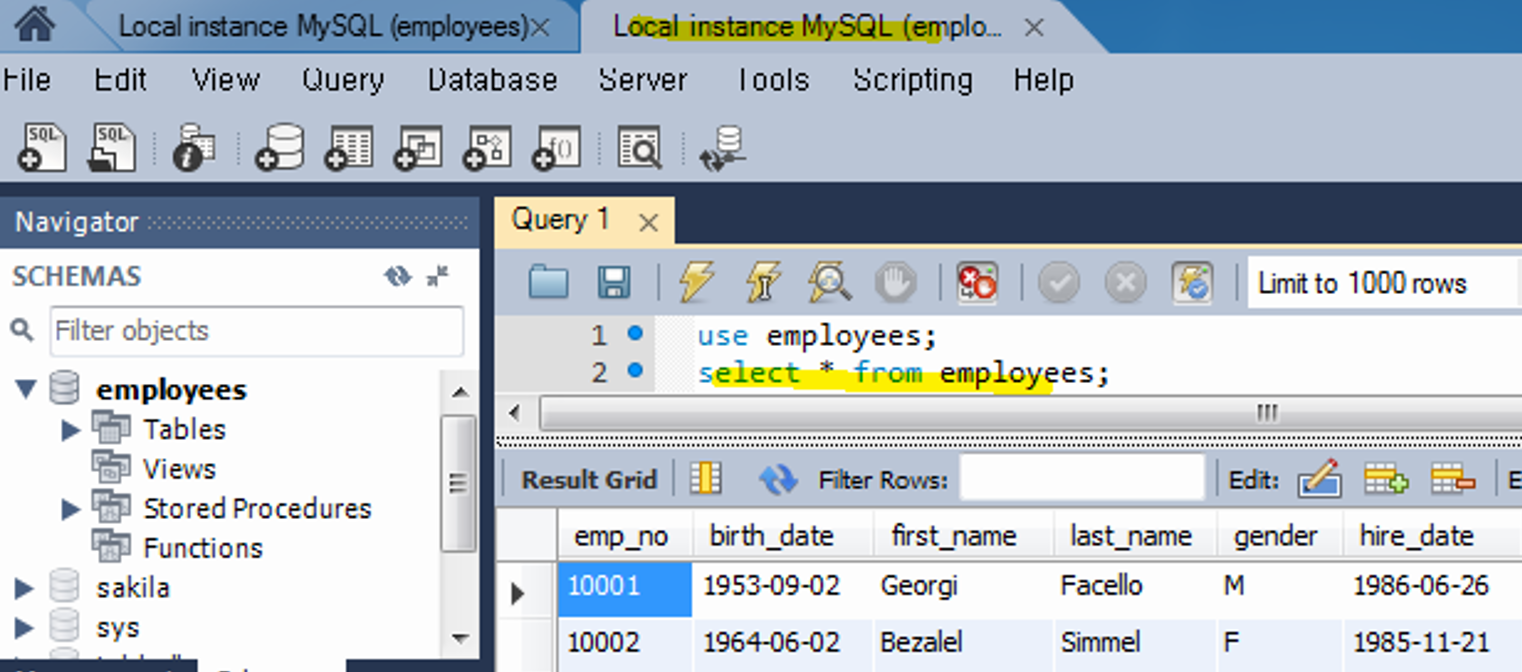Click the Filter Rows input field

1082,479
